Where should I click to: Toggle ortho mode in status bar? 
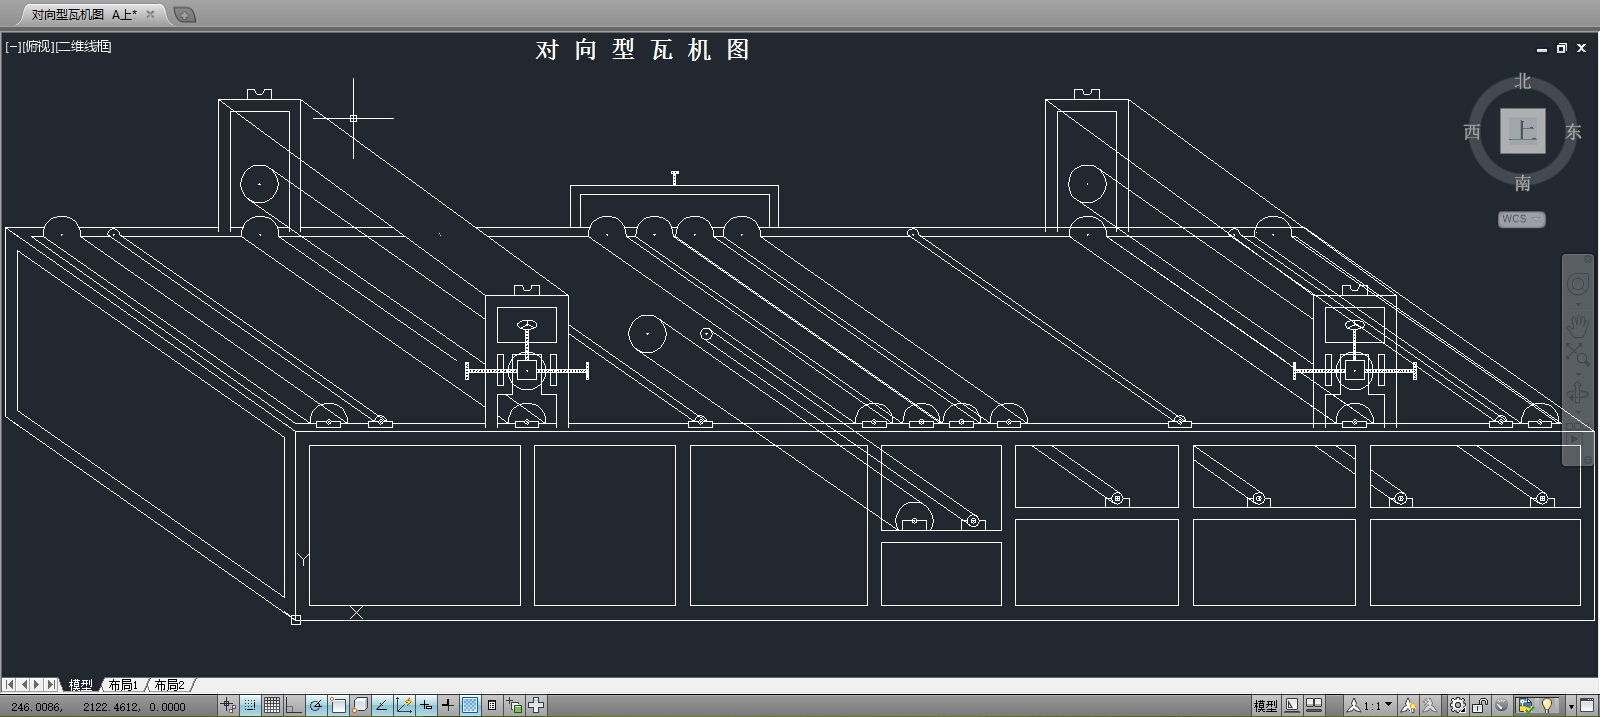[x=293, y=706]
